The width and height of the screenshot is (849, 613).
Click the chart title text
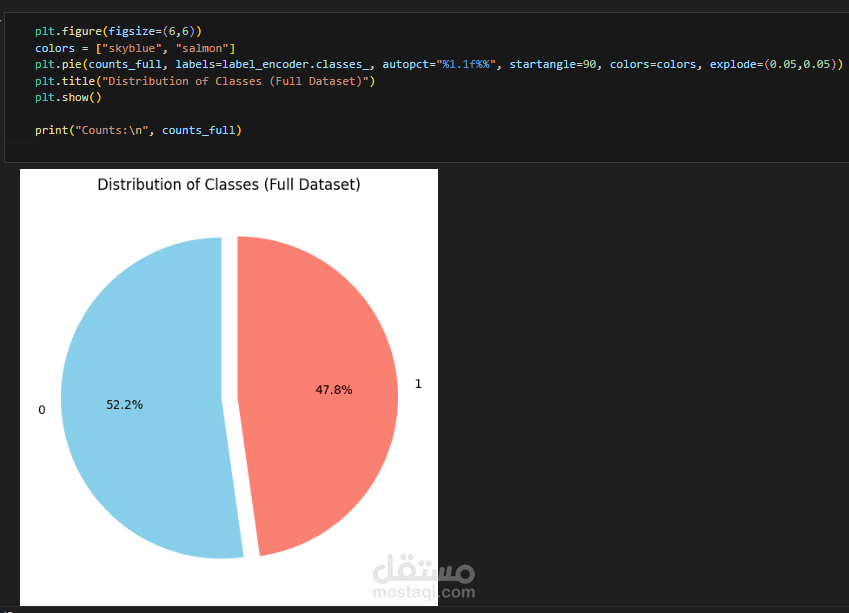pyautogui.click(x=229, y=185)
